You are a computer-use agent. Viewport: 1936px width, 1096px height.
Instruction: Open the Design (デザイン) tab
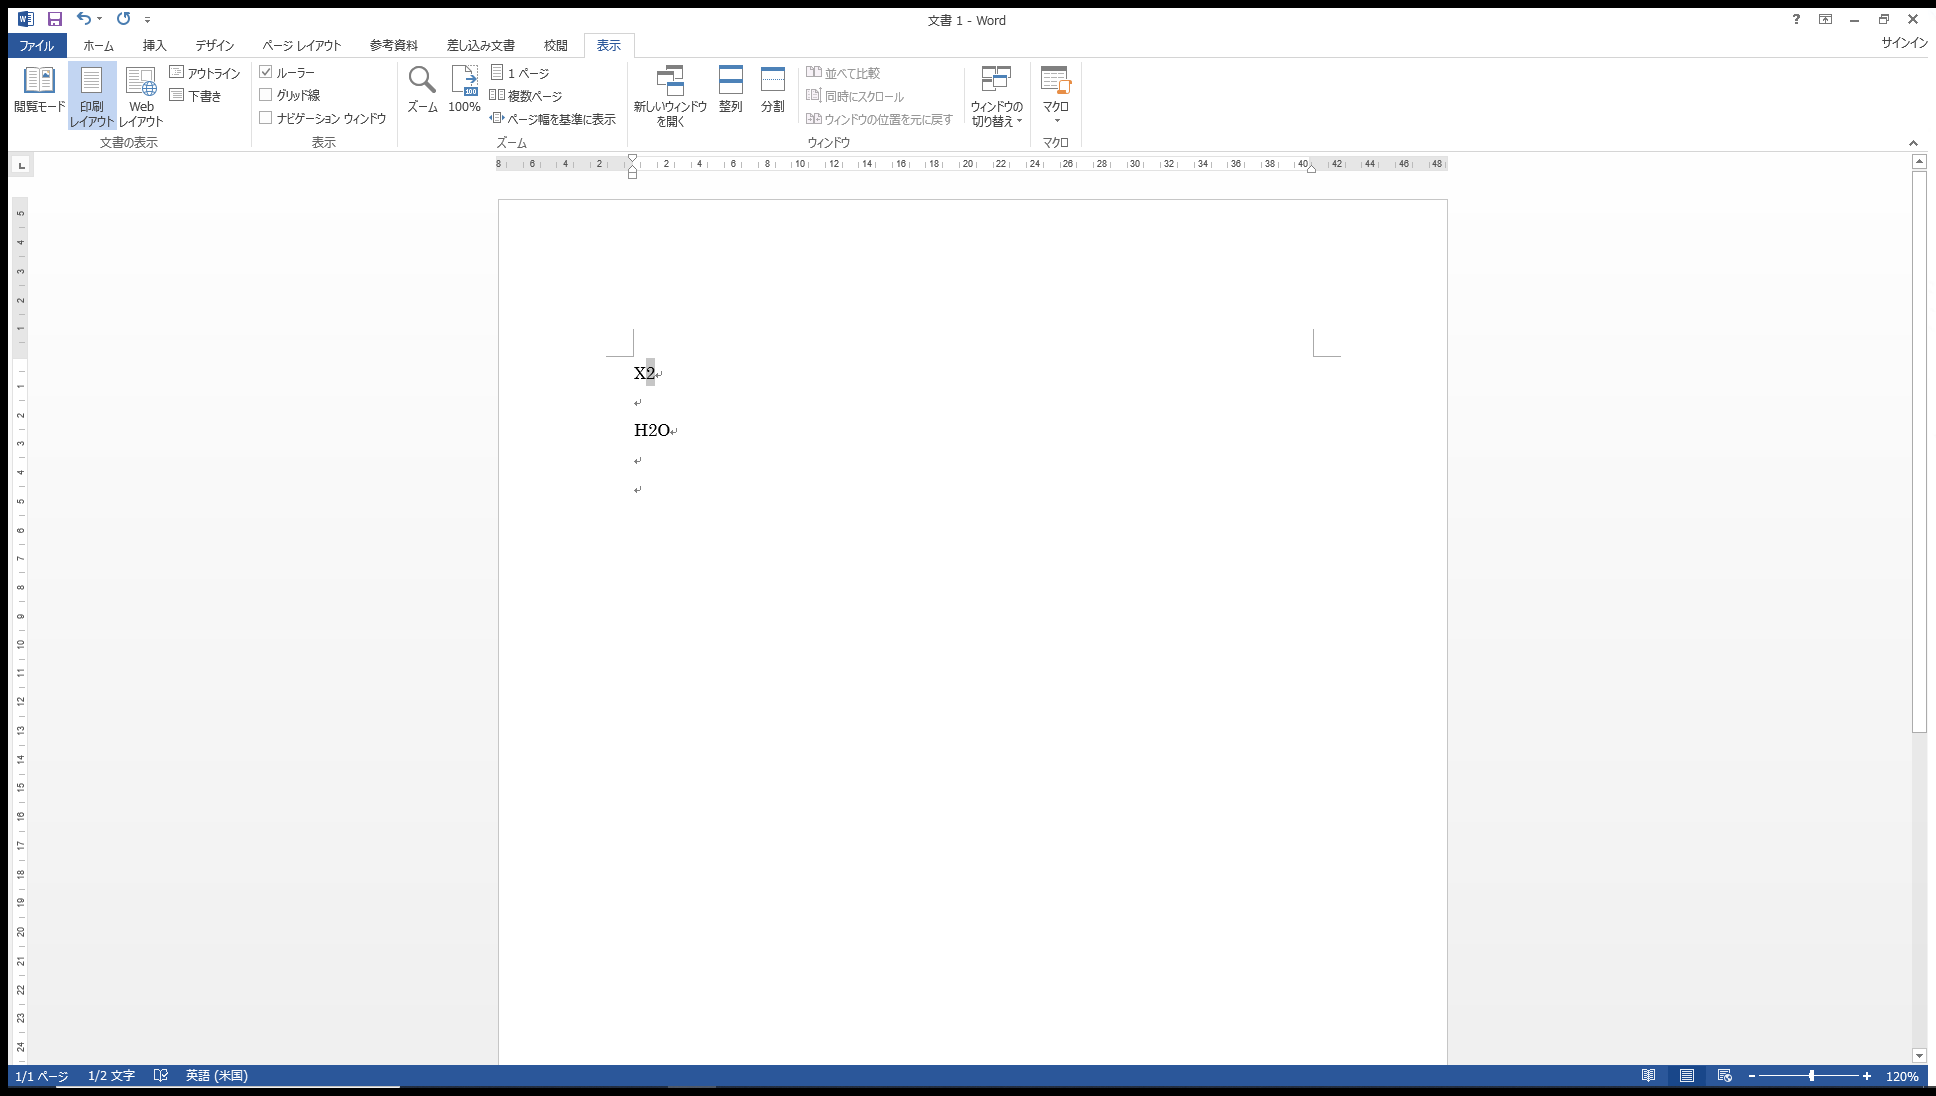pyautogui.click(x=215, y=45)
